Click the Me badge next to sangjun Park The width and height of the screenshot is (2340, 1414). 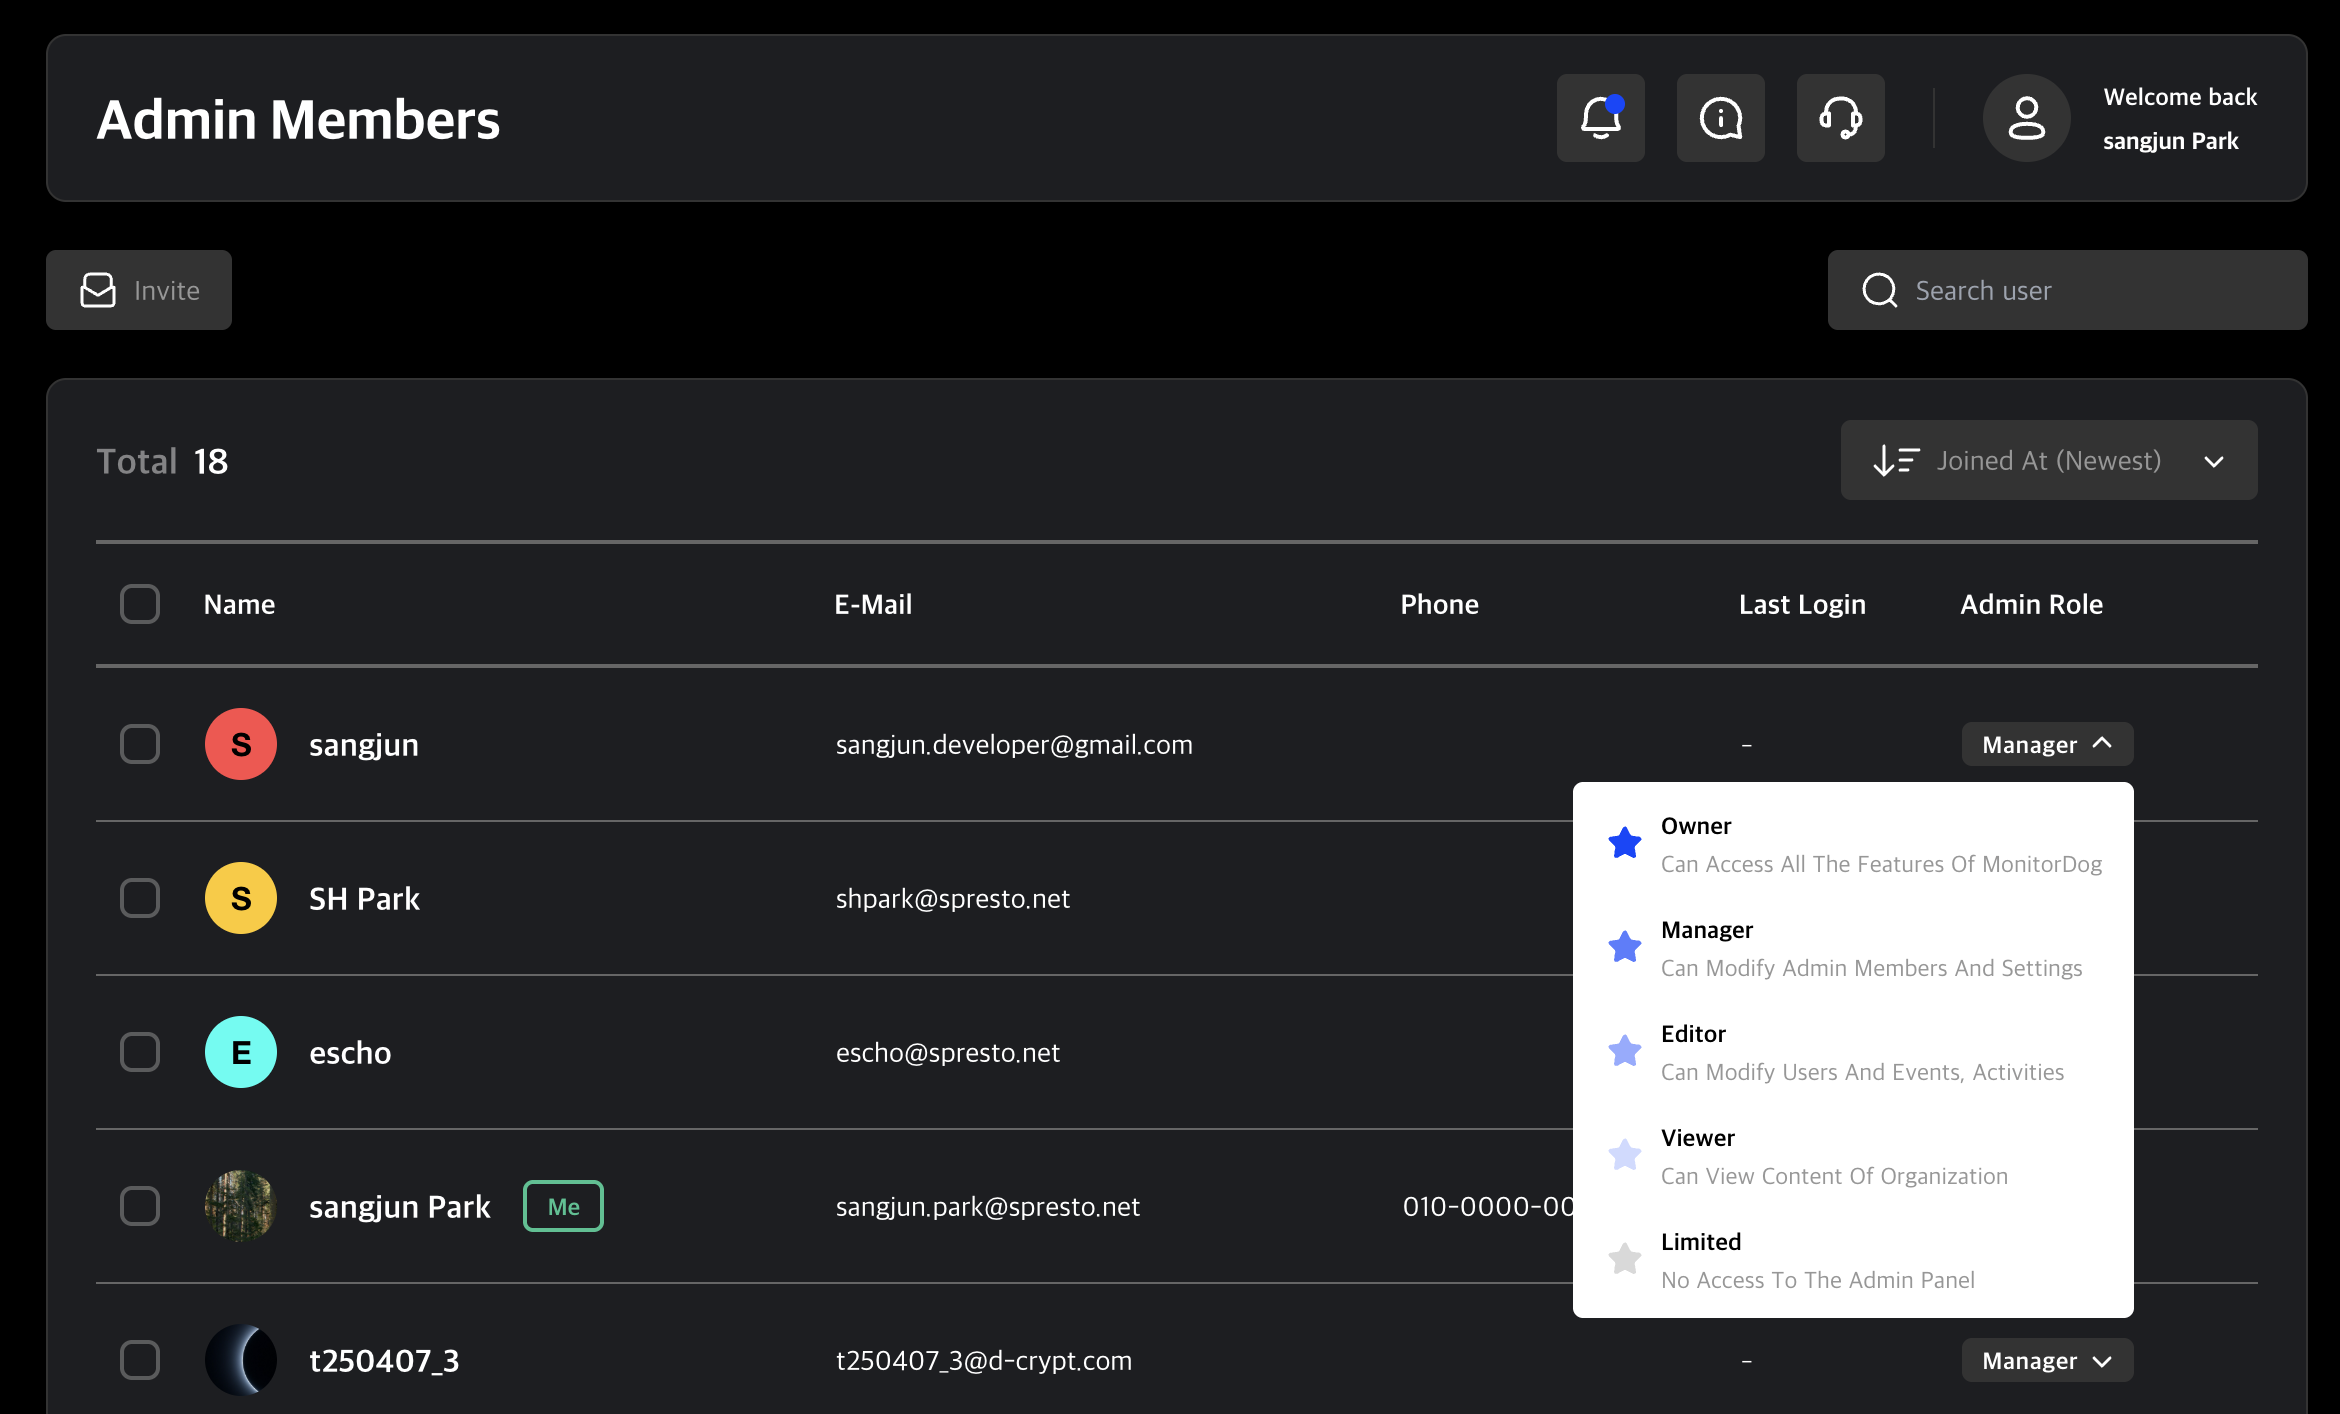pyautogui.click(x=562, y=1206)
